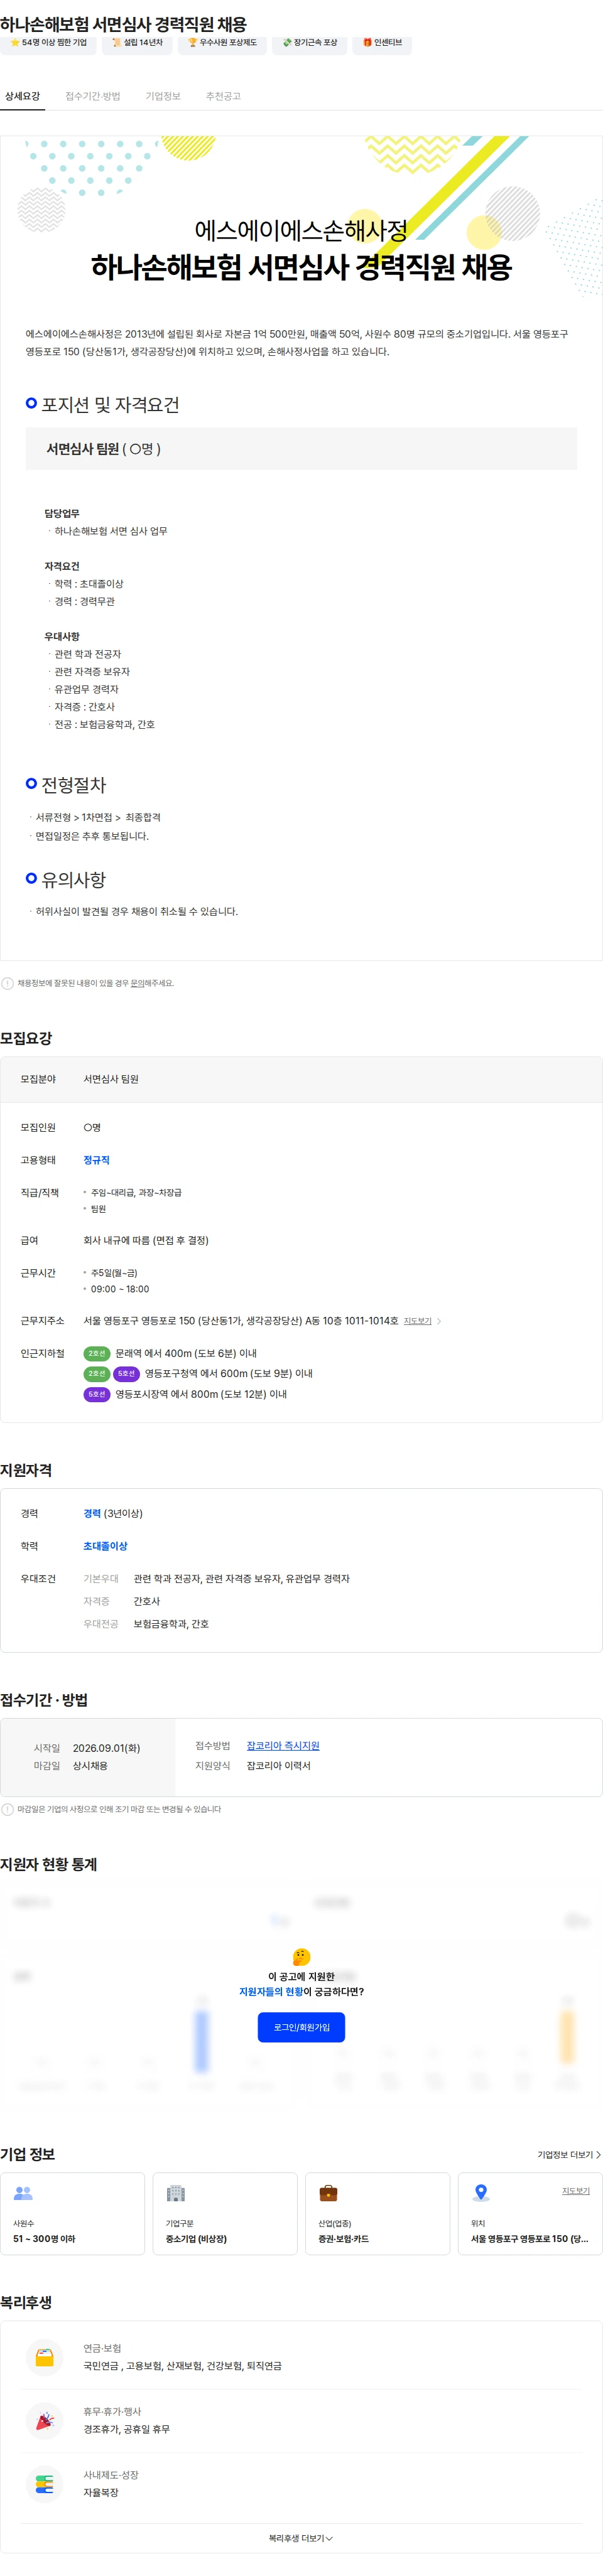Click info icon beside 채용정보 notice

(x=8, y=983)
